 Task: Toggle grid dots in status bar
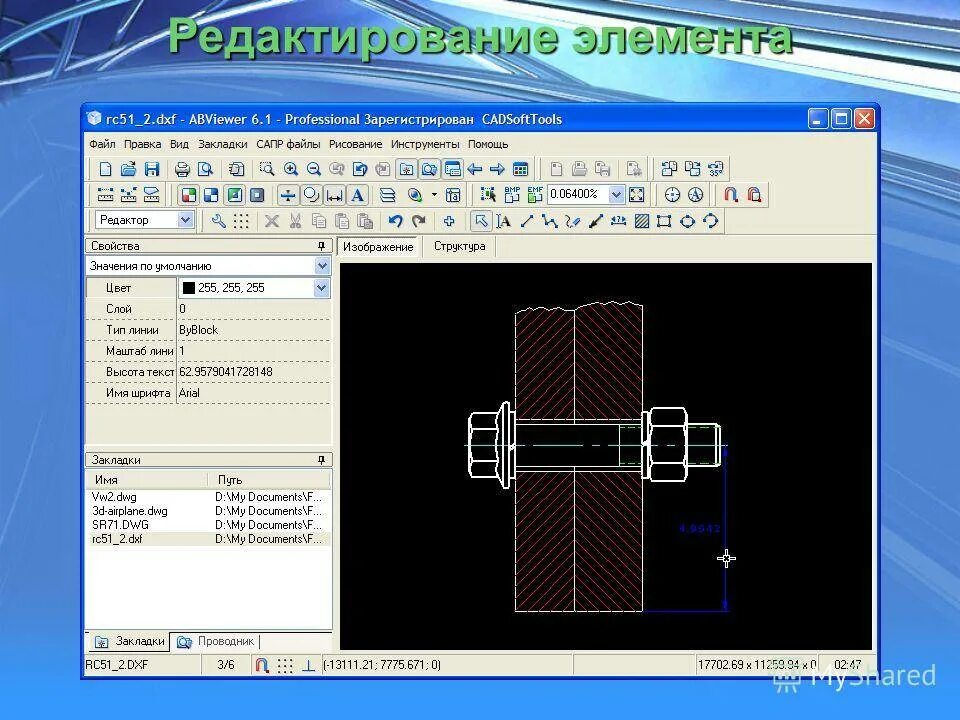[x=285, y=665]
